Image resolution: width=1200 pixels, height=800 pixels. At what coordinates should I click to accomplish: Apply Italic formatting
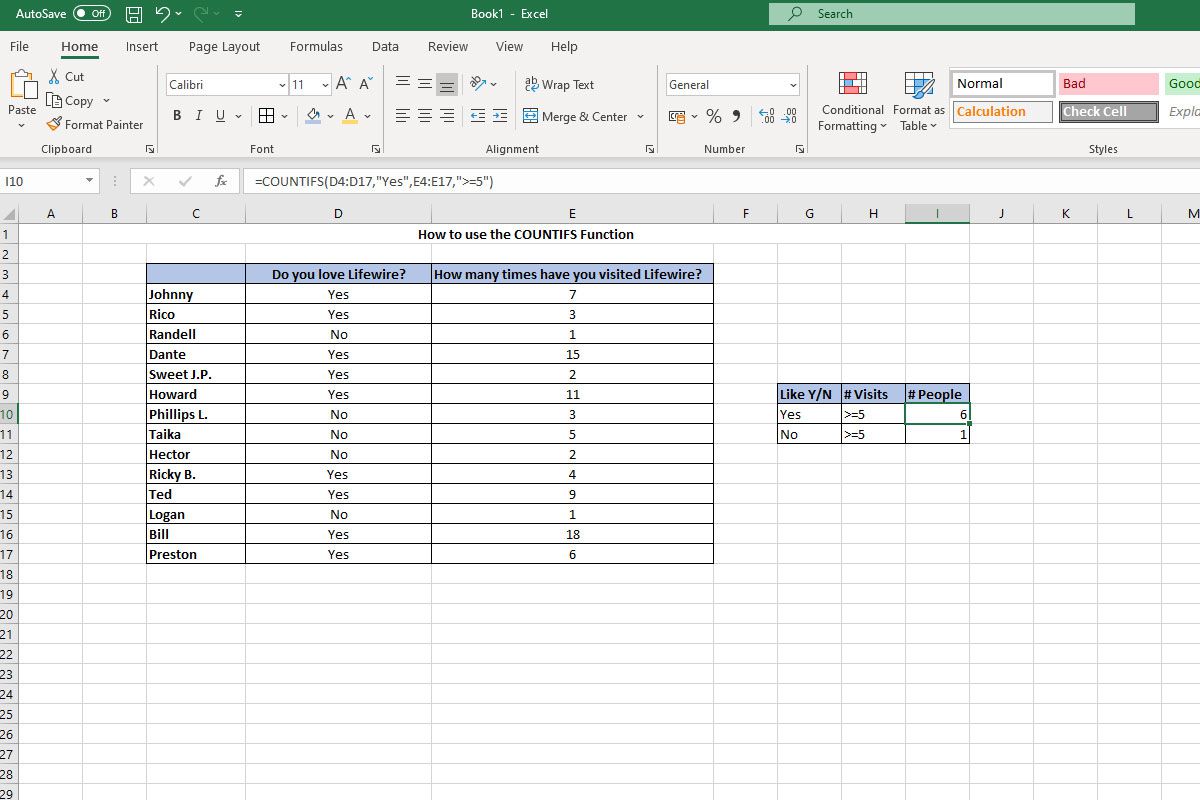[x=197, y=115]
